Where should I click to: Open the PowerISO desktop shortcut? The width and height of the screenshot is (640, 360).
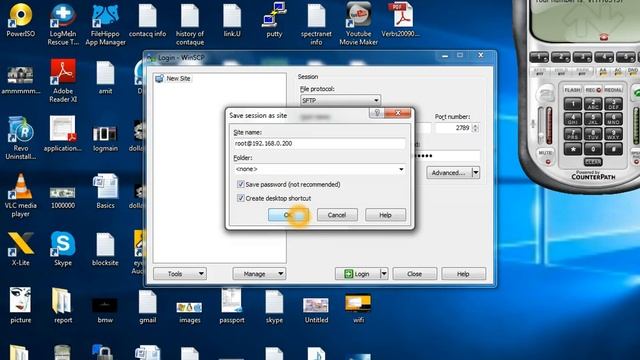(20, 20)
